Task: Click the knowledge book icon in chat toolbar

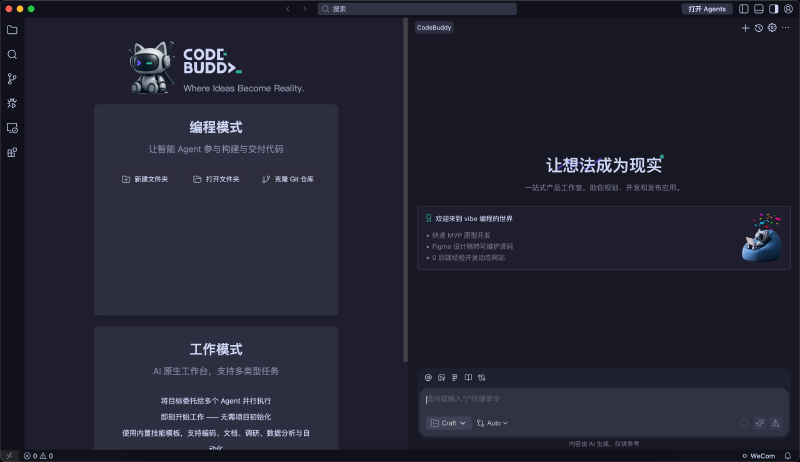Action: [x=468, y=377]
